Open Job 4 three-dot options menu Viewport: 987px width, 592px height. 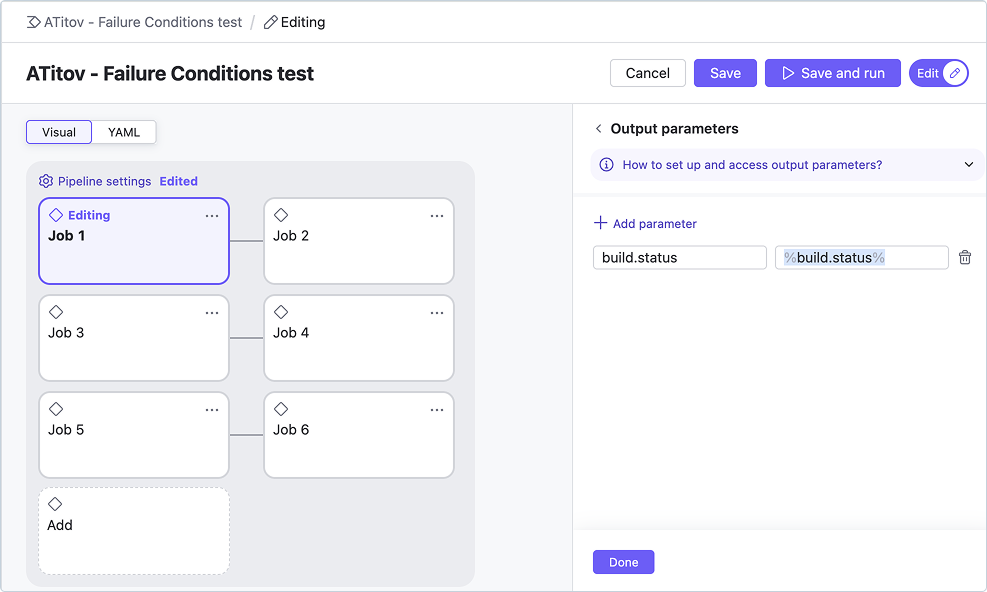coord(437,313)
